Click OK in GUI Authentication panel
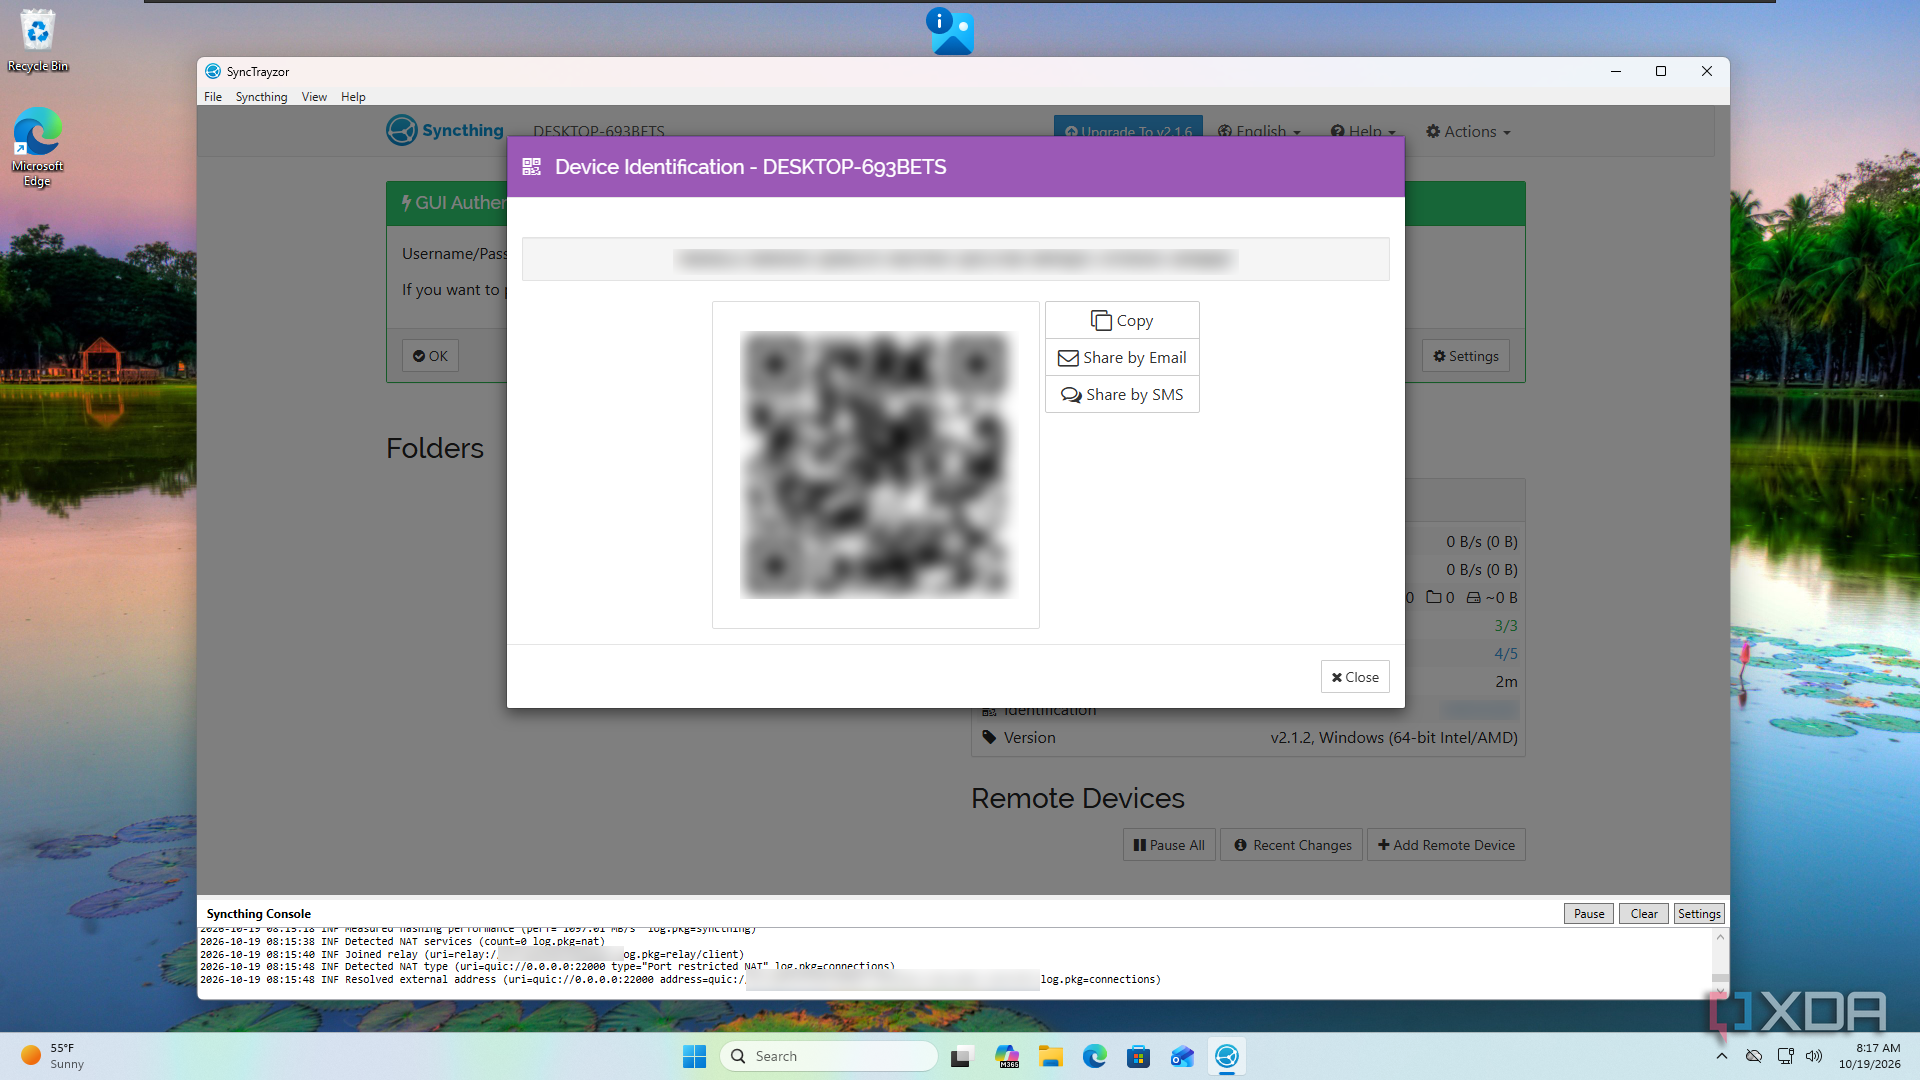The width and height of the screenshot is (1920, 1080). (x=430, y=355)
